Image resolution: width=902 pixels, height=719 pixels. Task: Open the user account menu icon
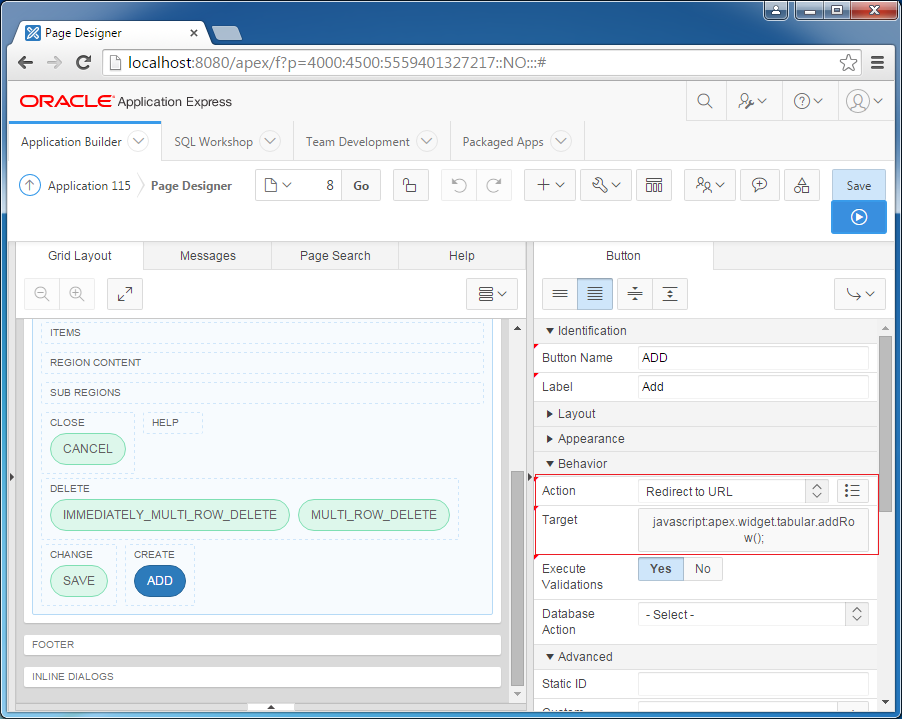click(864, 101)
